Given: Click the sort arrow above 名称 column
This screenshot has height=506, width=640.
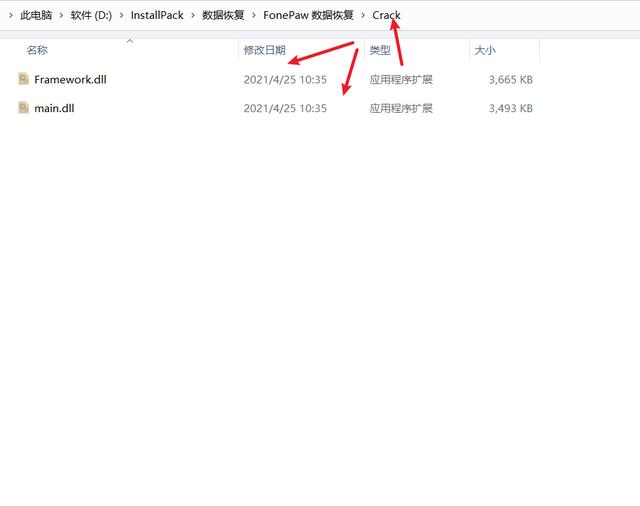Looking at the screenshot, I should pos(129,41).
